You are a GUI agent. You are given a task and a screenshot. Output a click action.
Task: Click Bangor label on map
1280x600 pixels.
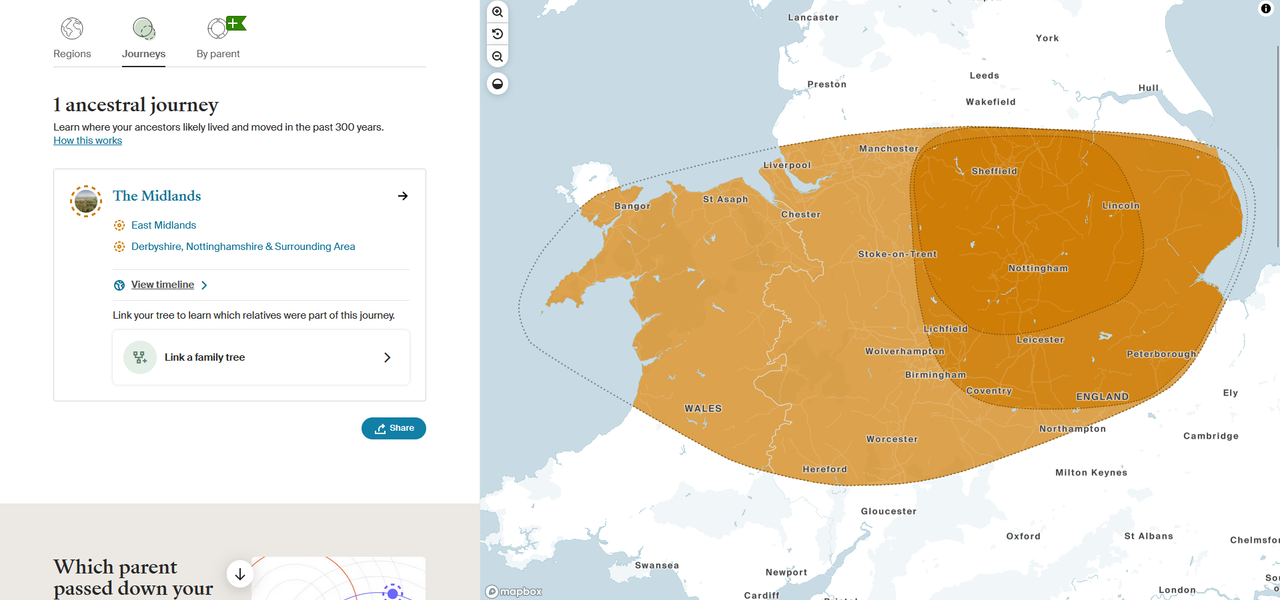(x=632, y=206)
